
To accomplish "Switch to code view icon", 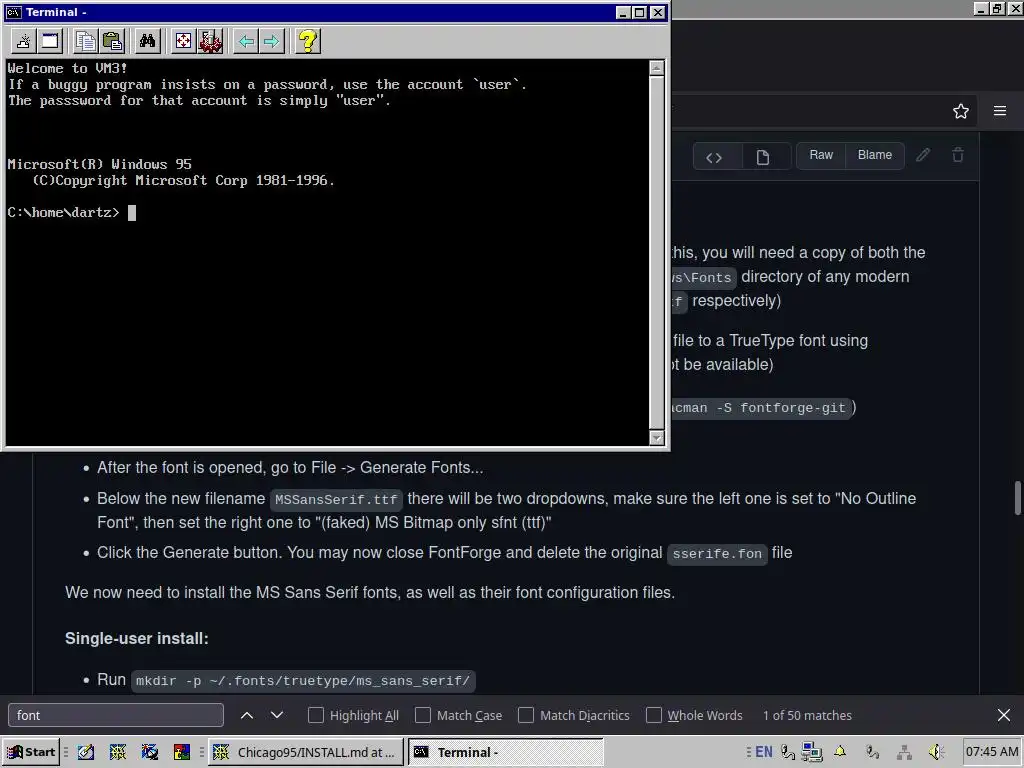I will [714, 157].
